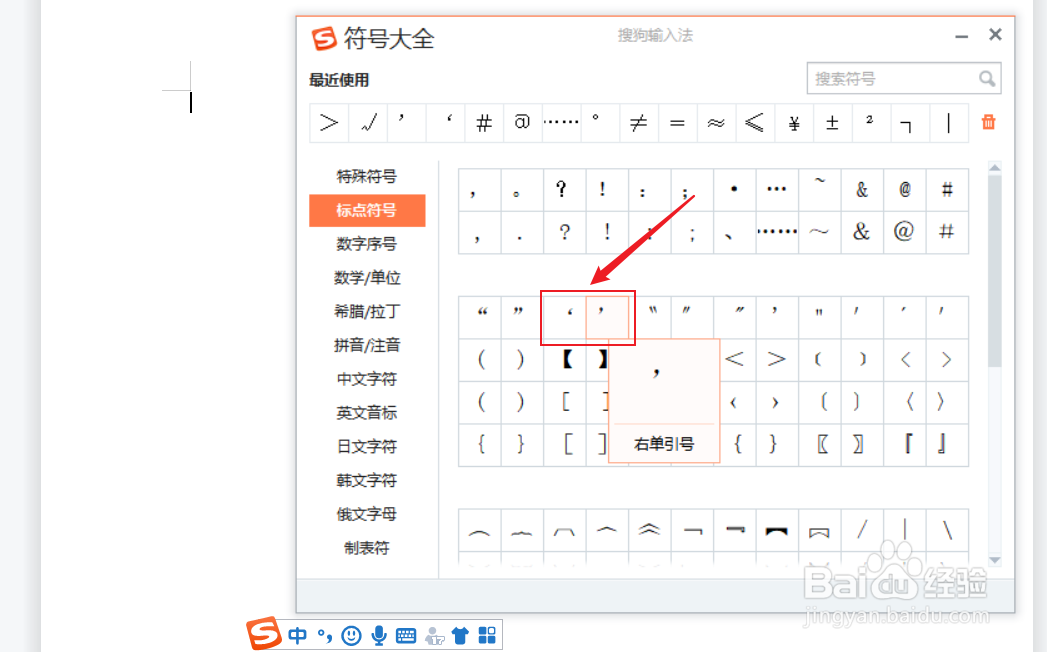Open the Sogou toolbox grid icon
The height and width of the screenshot is (652, 1047).
tap(487, 635)
